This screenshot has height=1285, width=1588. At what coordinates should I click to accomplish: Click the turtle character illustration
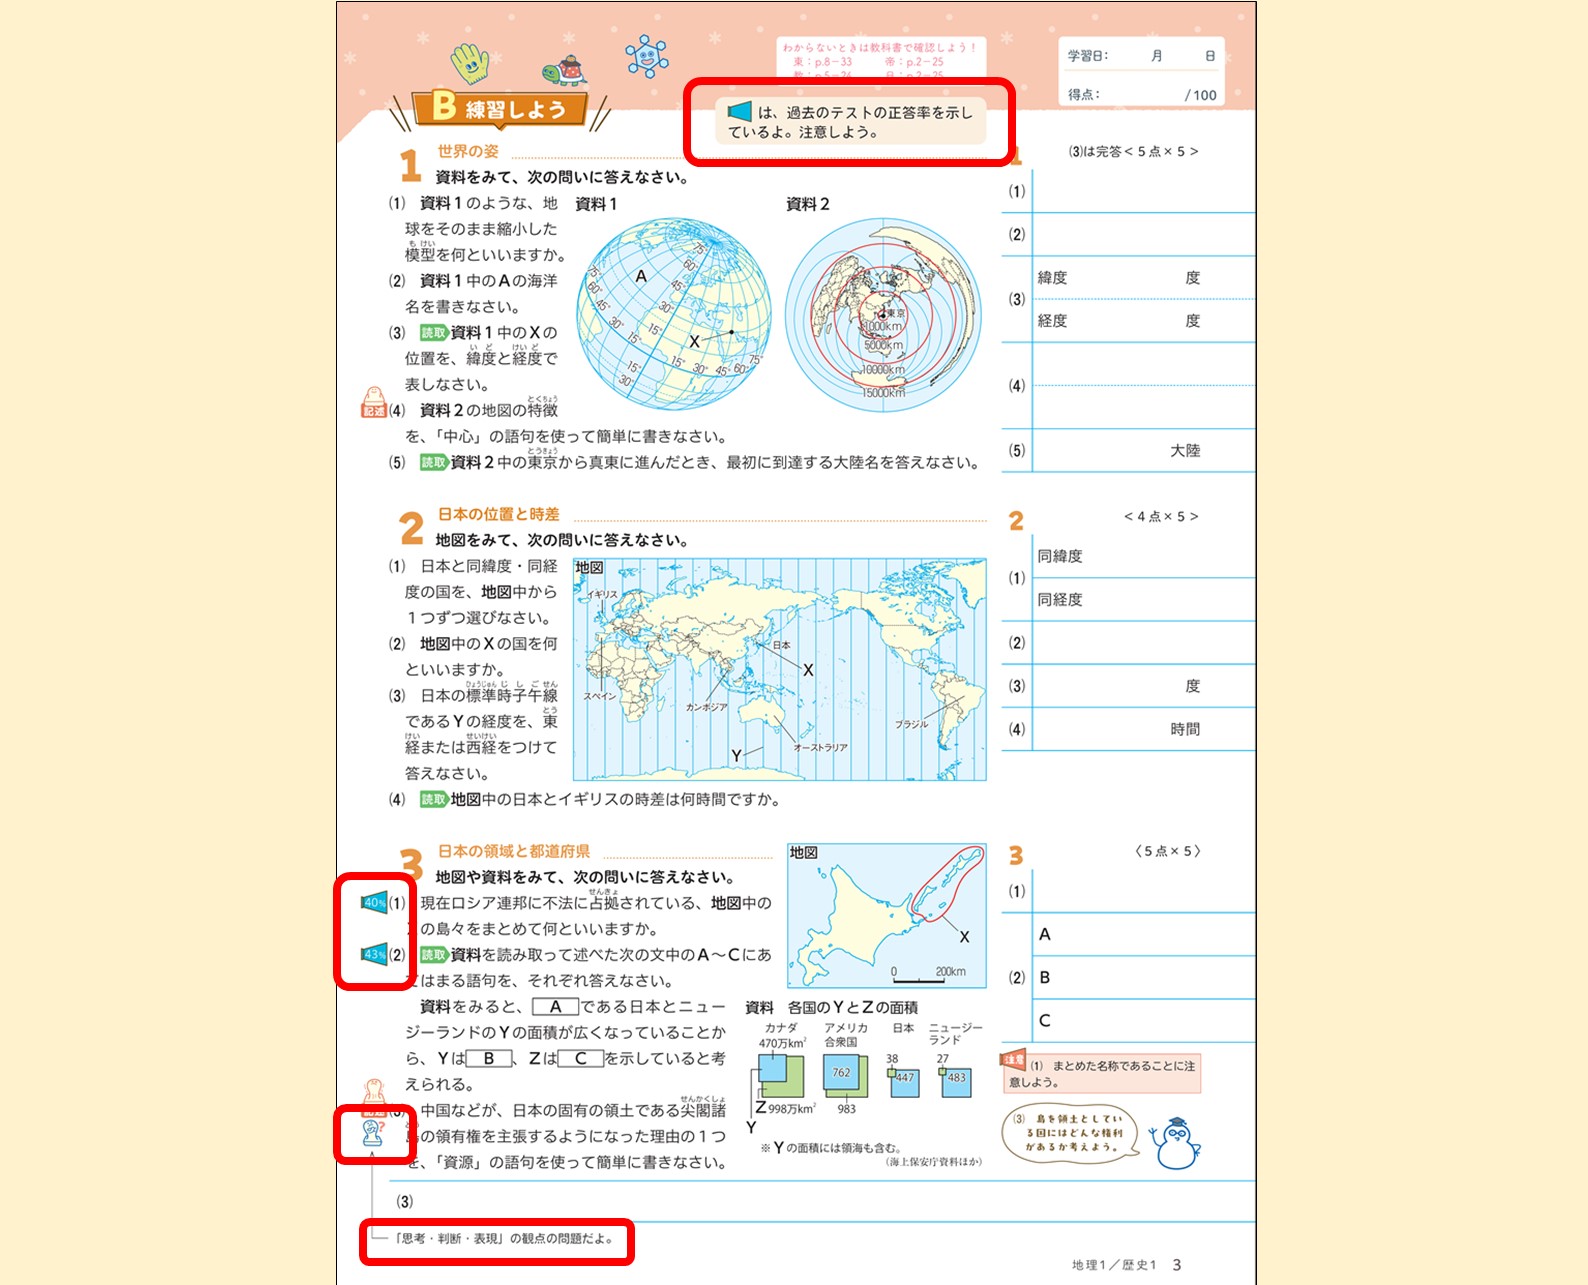[563, 71]
